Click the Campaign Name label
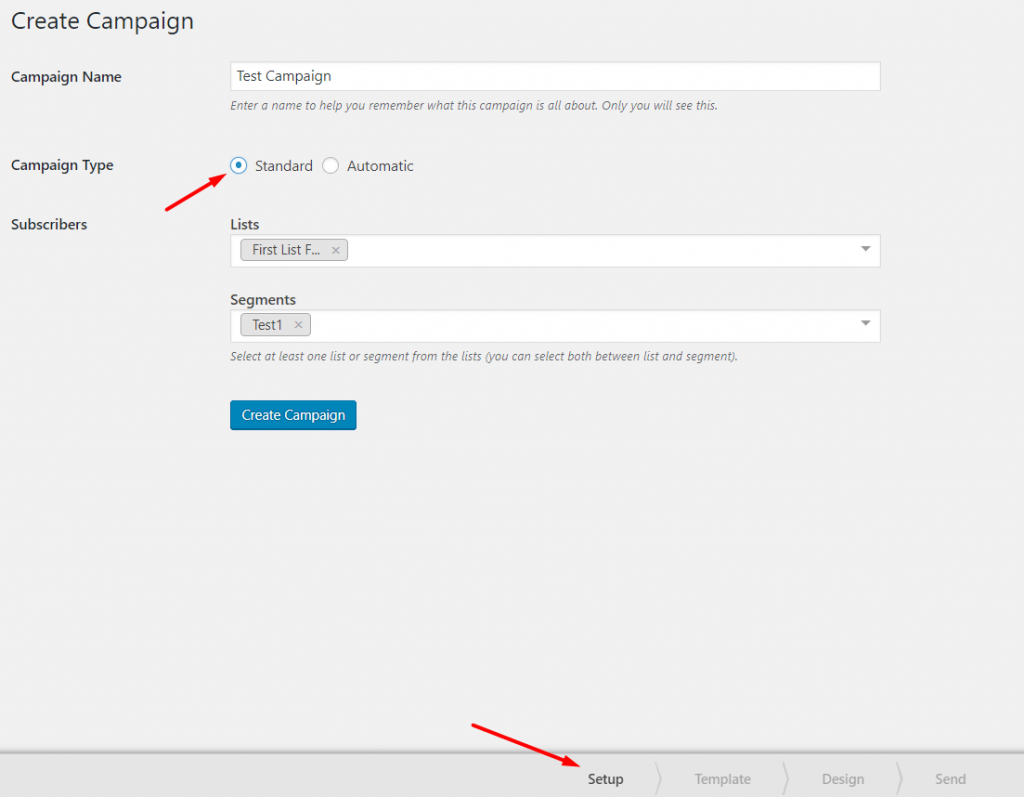Viewport: 1024px width, 797px height. pyautogui.click(x=66, y=77)
